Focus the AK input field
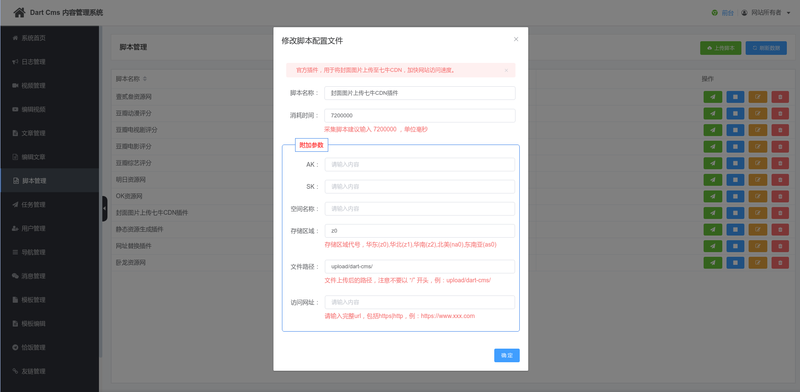 [x=419, y=164]
